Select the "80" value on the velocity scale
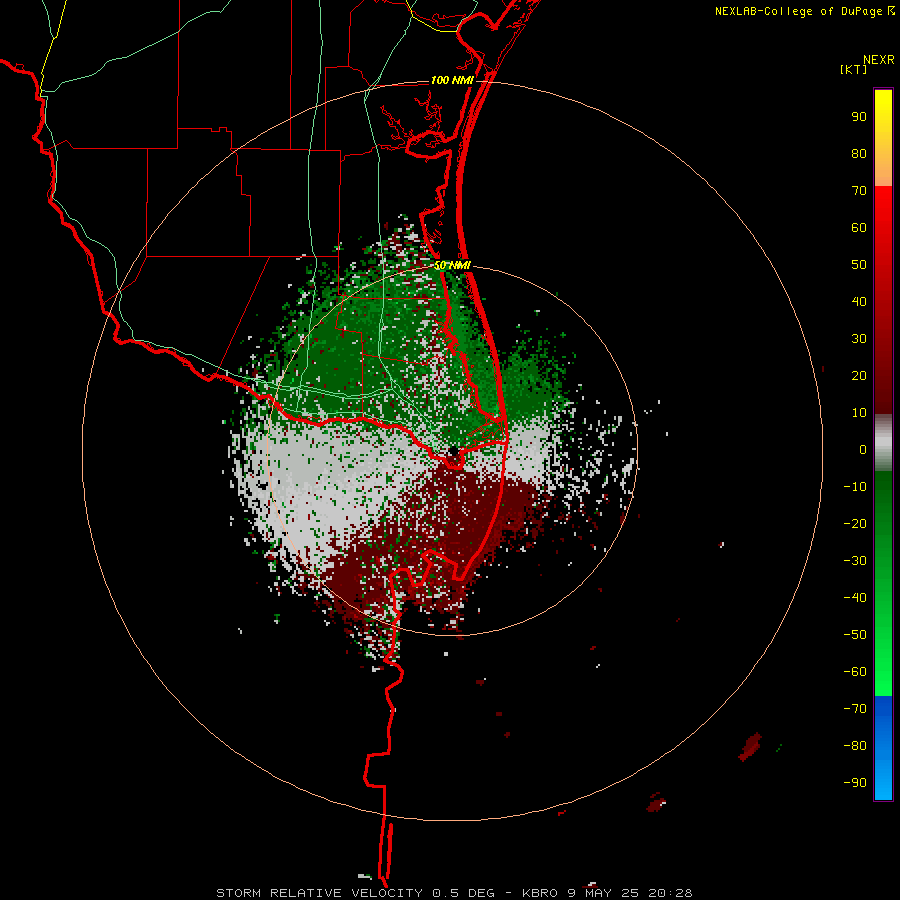The width and height of the screenshot is (900, 900). pos(859,154)
